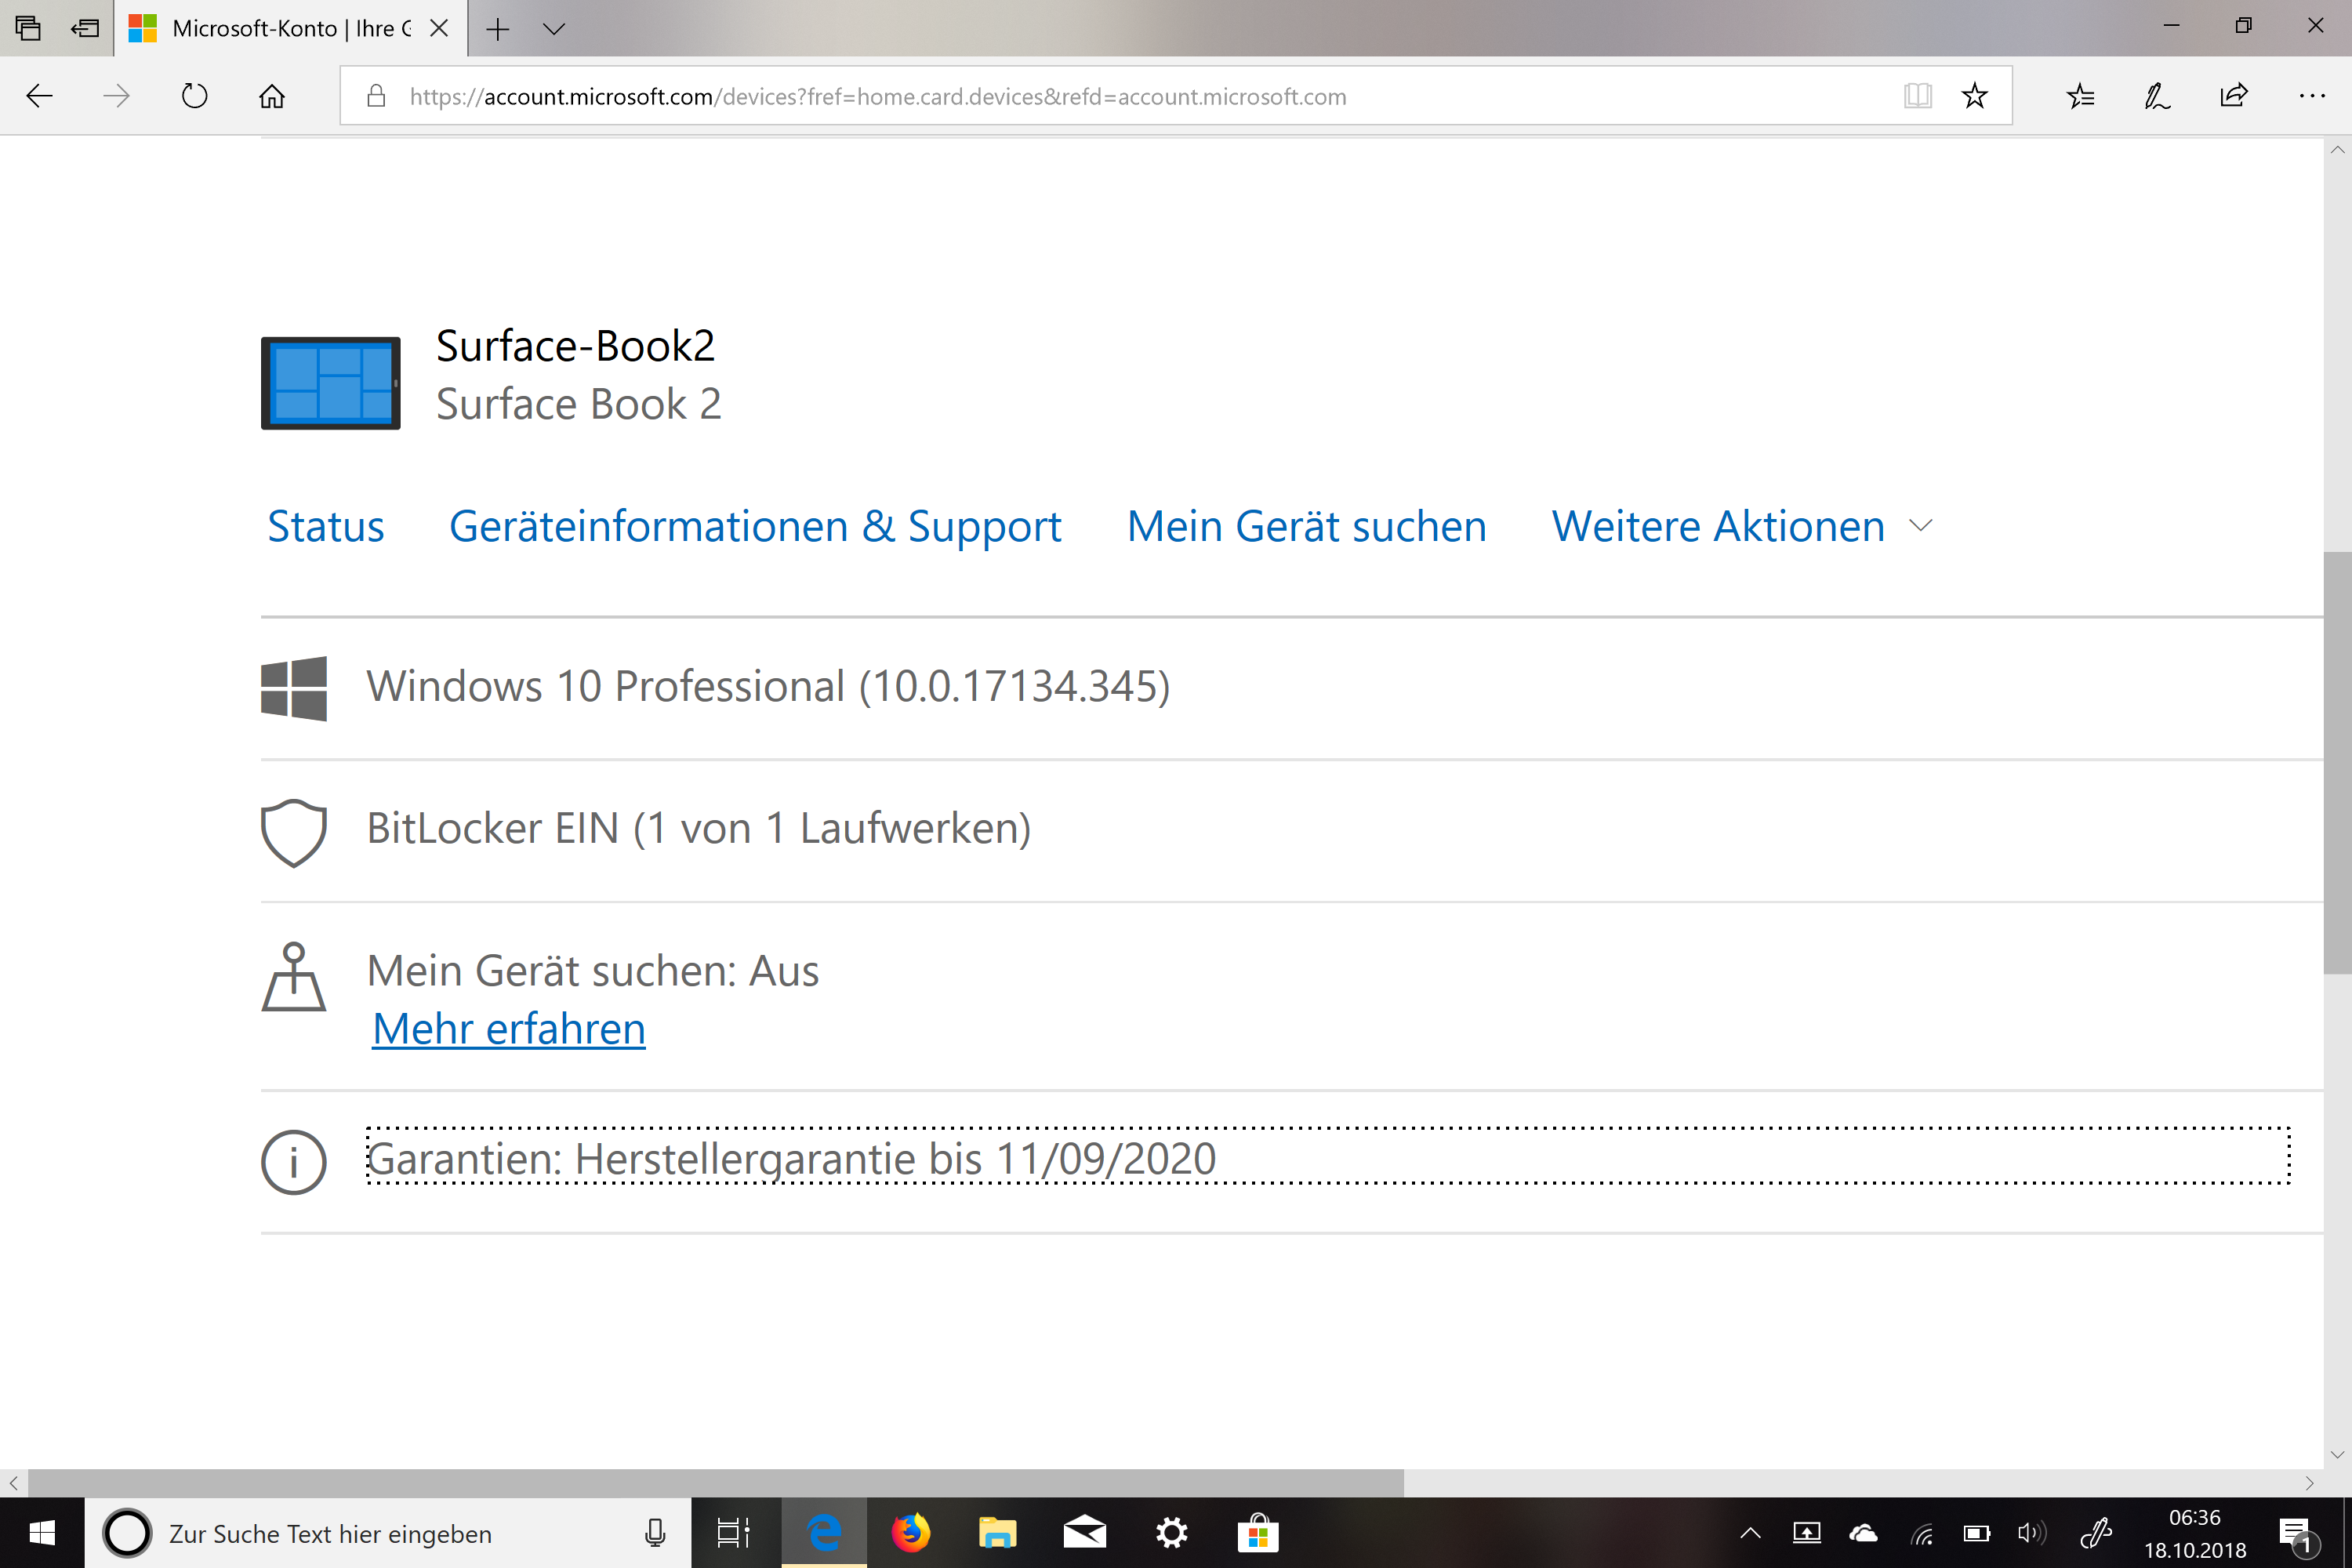Open File Explorer from the taskbar
This screenshot has width=2352, height=1568.
997,1533
